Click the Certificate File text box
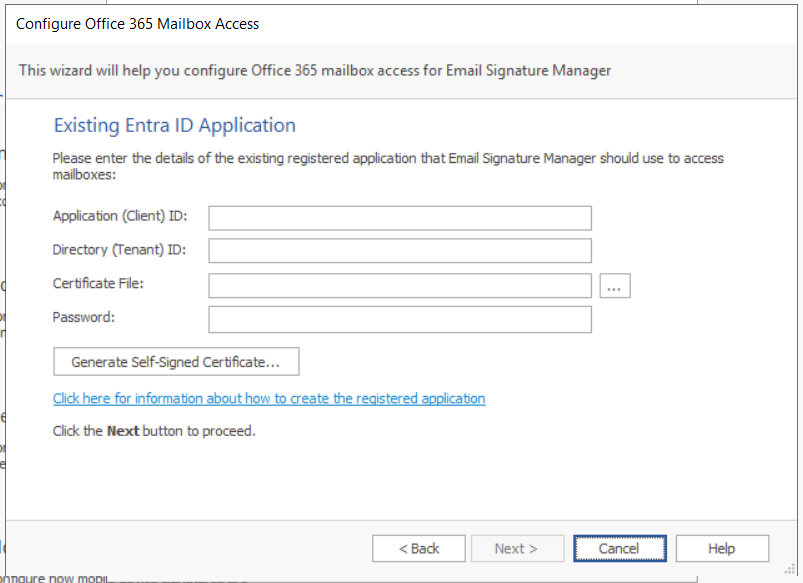This screenshot has height=583, width=803. [x=400, y=285]
